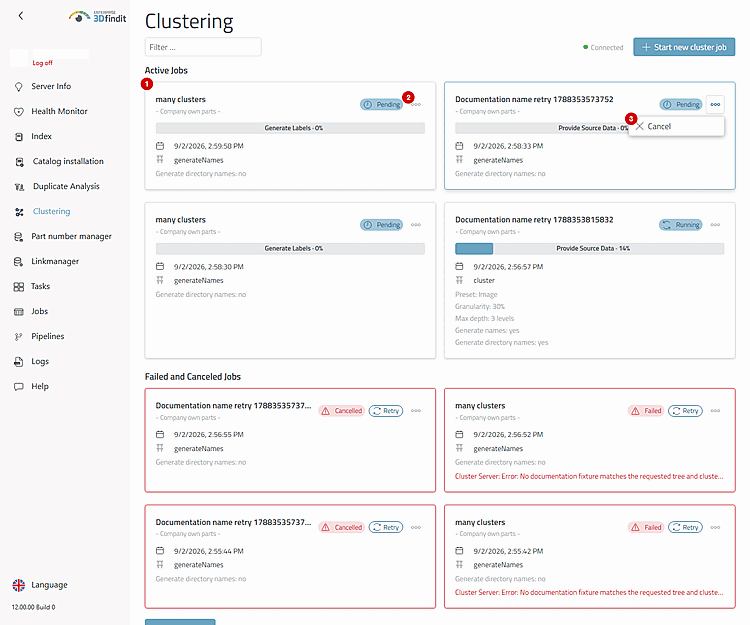The height and width of the screenshot is (625, 750).
Task: Click Pending badge on 2:59:58 PM job
Action: point(381,104)
